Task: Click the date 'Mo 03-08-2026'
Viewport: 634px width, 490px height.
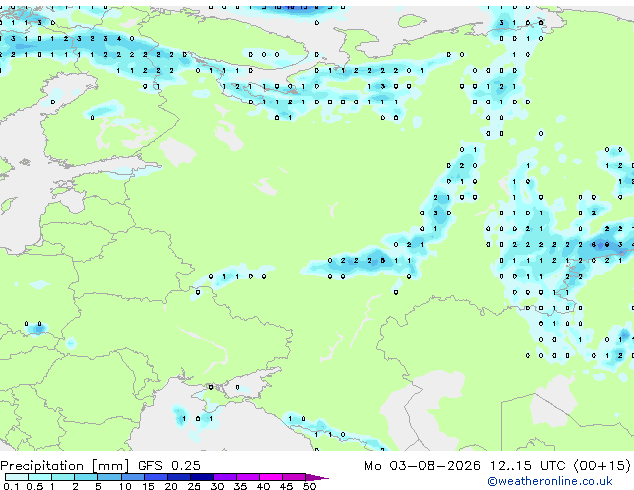Action: tap(423, 466)
